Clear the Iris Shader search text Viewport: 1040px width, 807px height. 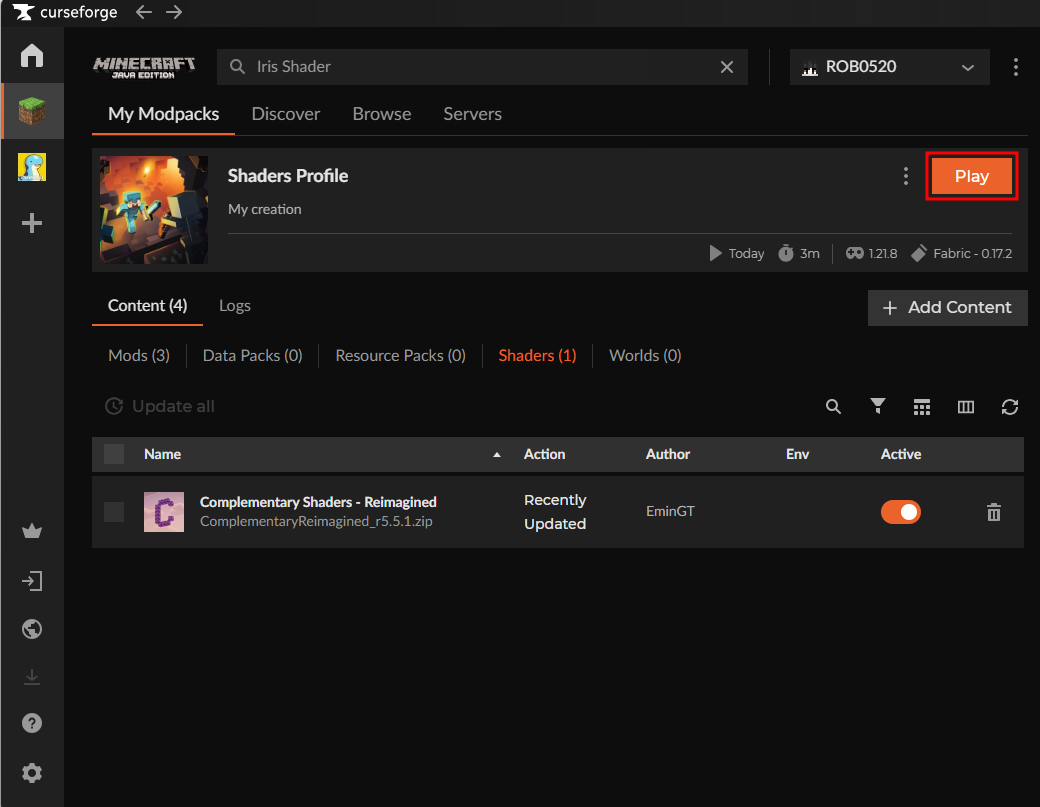click(727, 67)
